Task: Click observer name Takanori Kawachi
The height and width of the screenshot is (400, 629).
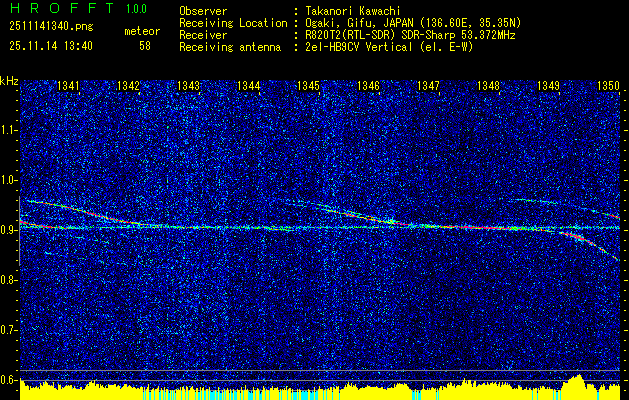Action: click(x=352, y=11)
